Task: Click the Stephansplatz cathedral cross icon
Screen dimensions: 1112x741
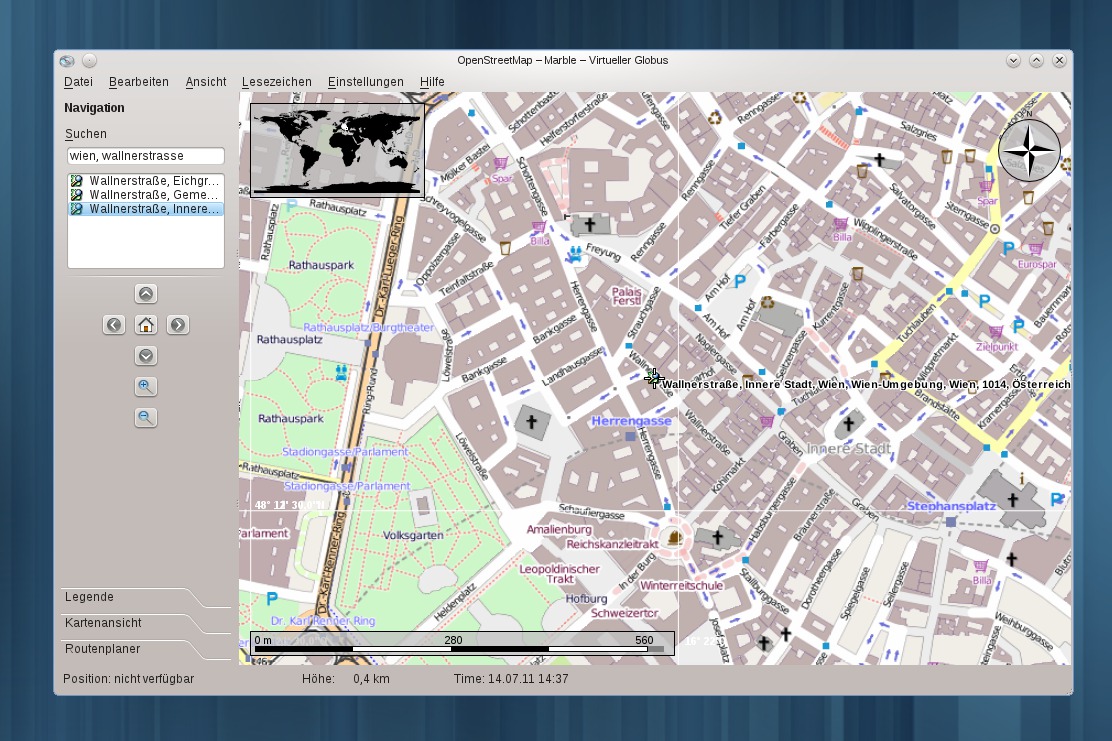Action: coord(1013,500)
